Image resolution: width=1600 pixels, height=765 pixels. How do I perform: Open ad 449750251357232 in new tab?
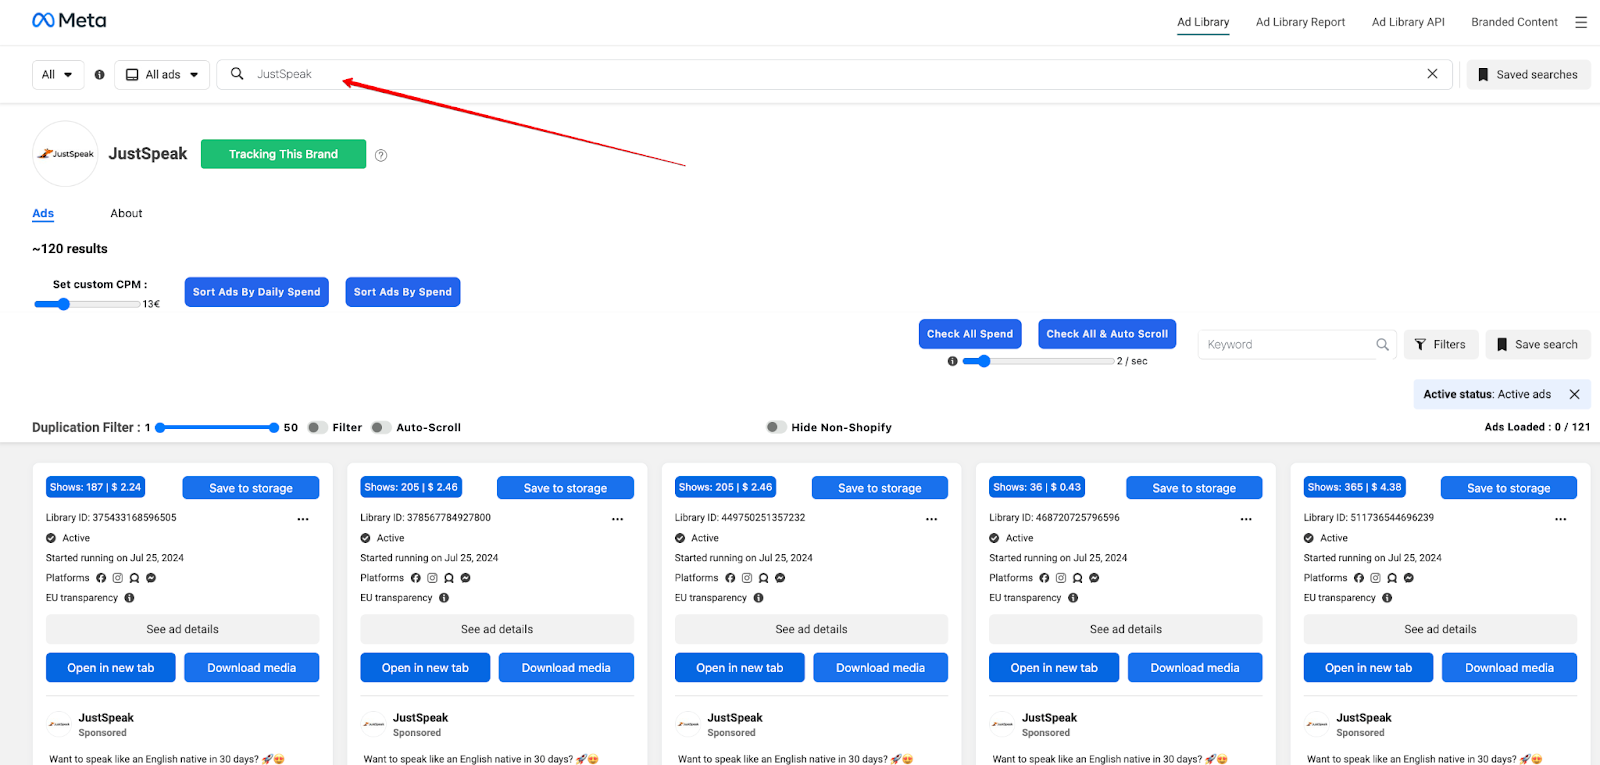click(740, 668)
